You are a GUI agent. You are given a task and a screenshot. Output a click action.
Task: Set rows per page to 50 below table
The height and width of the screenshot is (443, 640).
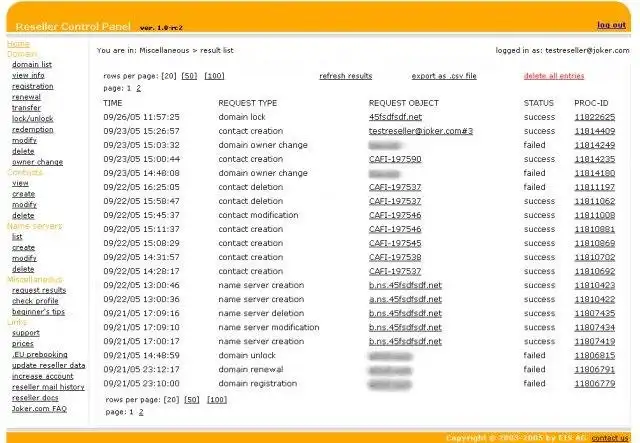click(191, 400)
